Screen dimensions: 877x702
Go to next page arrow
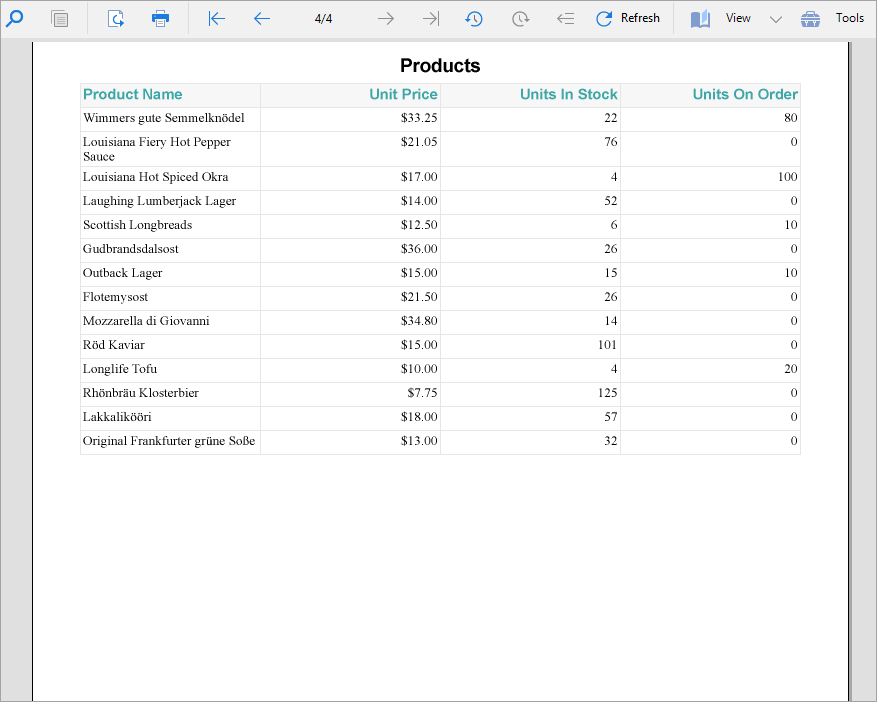(385, 18)
